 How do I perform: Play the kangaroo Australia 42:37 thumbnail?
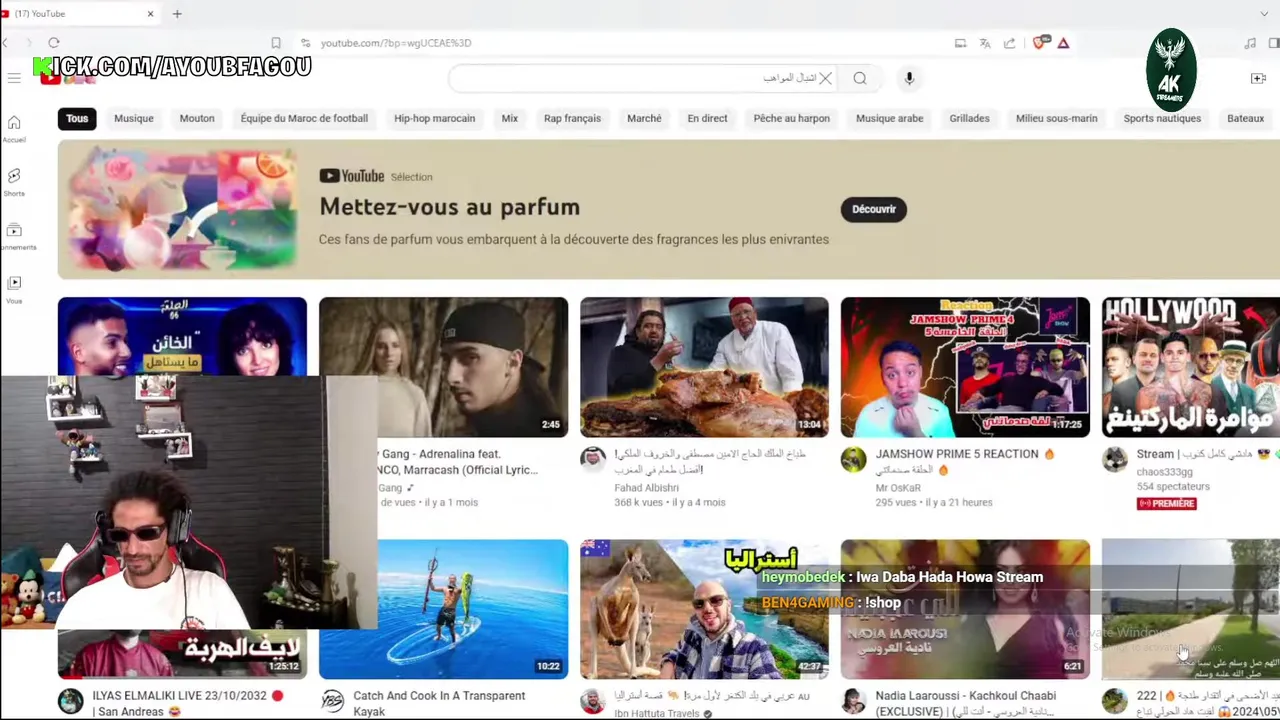704,609
